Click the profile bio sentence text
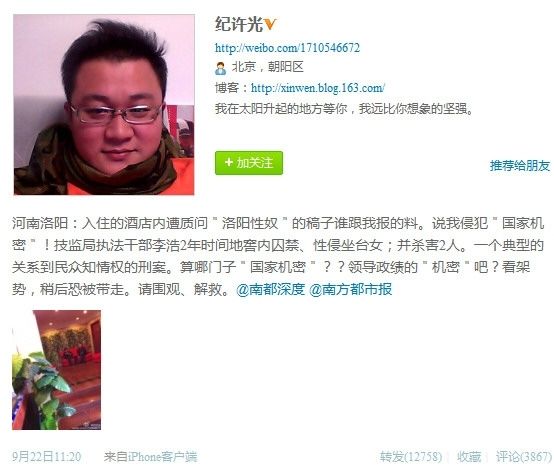554x473 pixels. 344,108
